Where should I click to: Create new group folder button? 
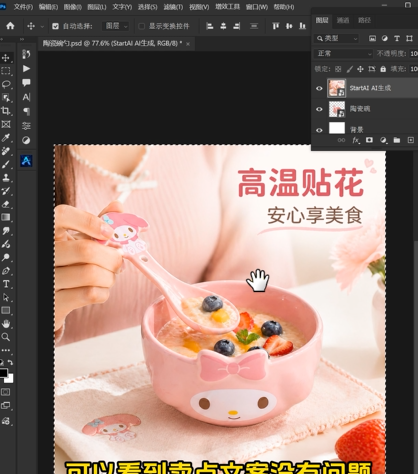(x=397, y=140)
